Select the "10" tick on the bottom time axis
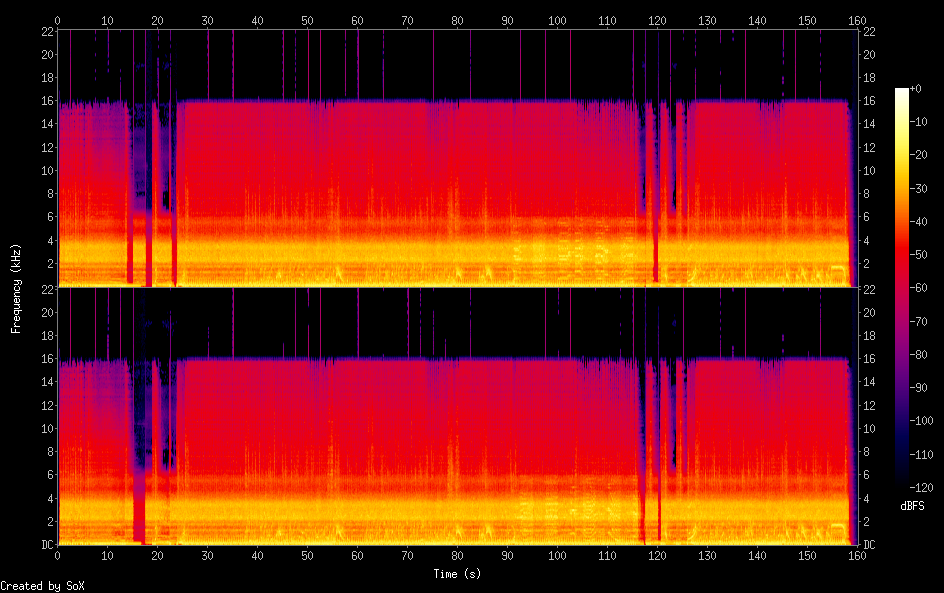The image size is (944, 593). tap(107, 556)
